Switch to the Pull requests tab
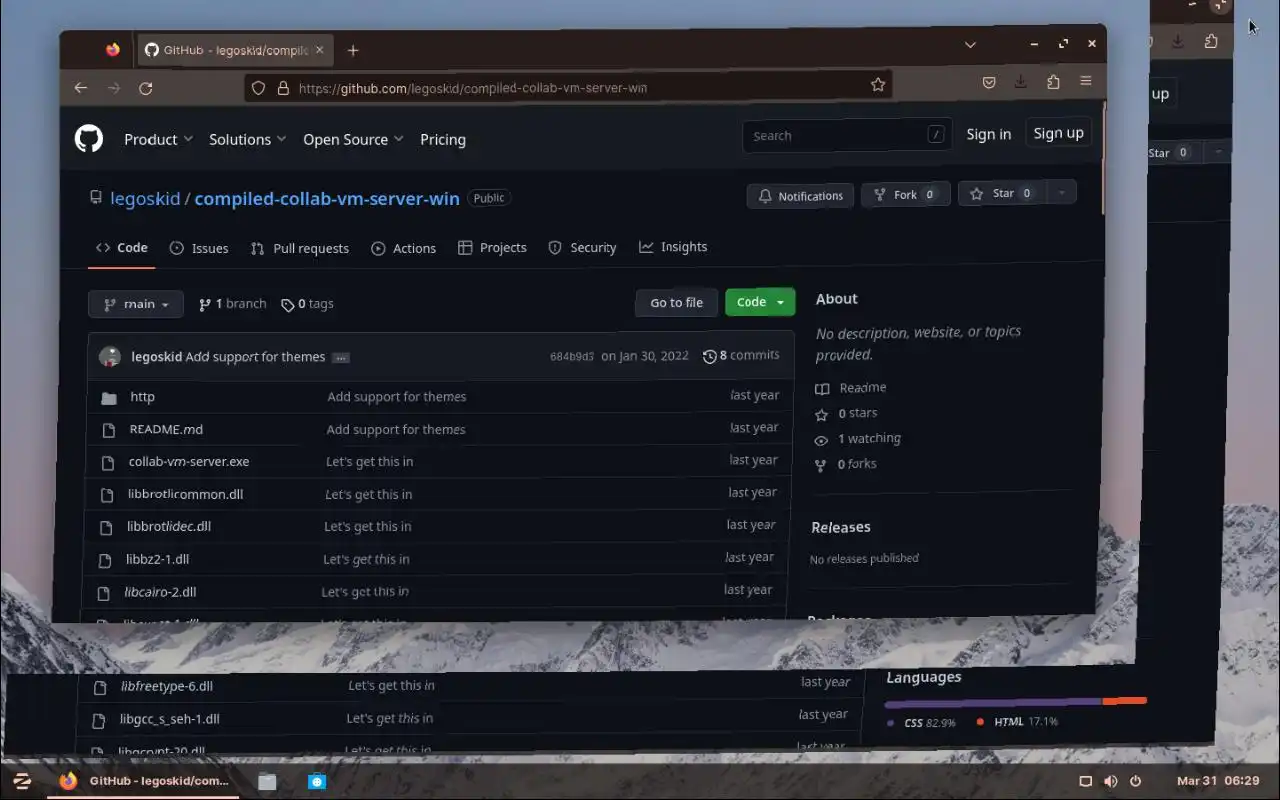The image size is (1280, 800). (300, 248)
